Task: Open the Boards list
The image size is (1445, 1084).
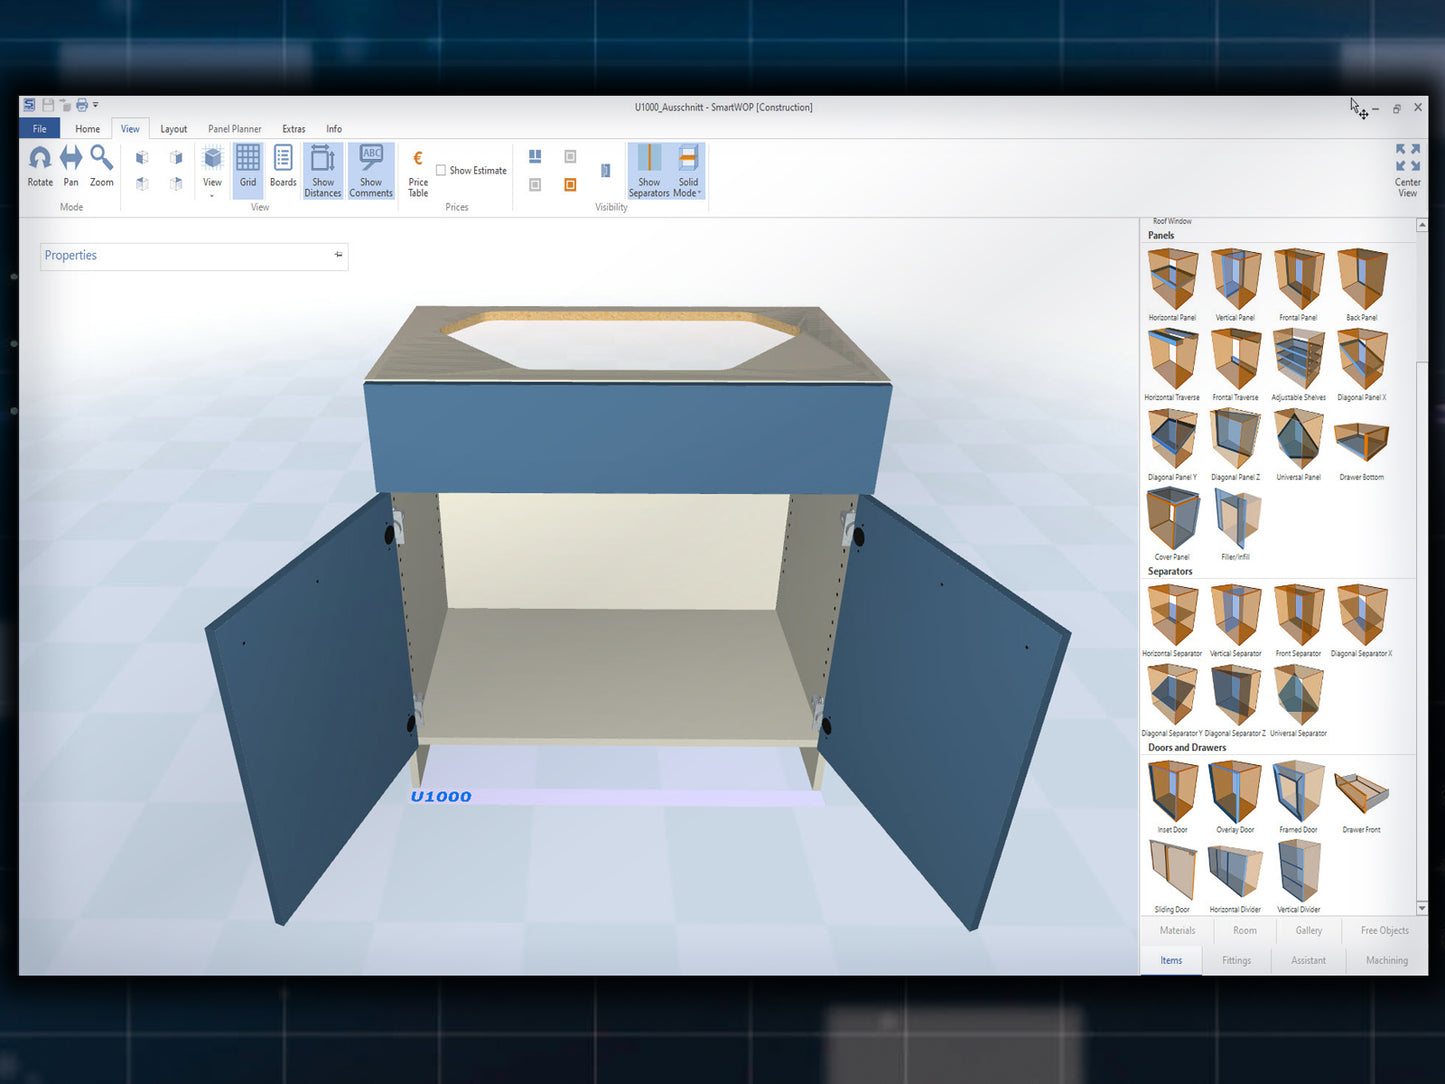Action: (x=283, y=166)
